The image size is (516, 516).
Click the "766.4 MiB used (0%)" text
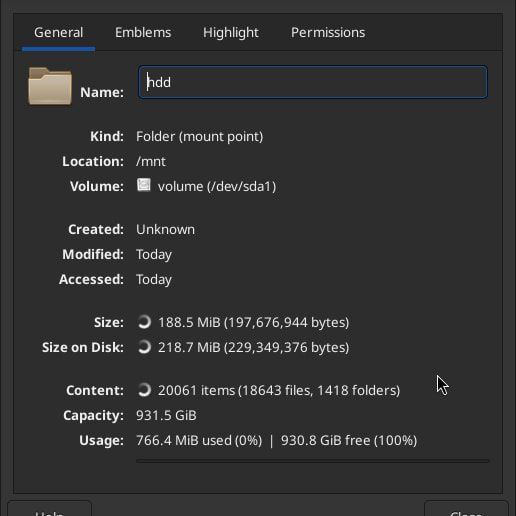point(199,440)
